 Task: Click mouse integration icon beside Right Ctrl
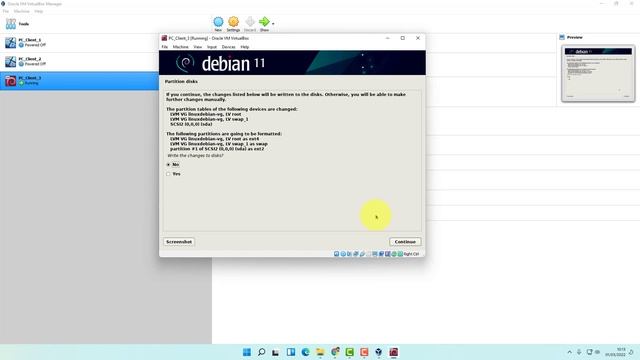pyautogui.click(x=400, y=254)
